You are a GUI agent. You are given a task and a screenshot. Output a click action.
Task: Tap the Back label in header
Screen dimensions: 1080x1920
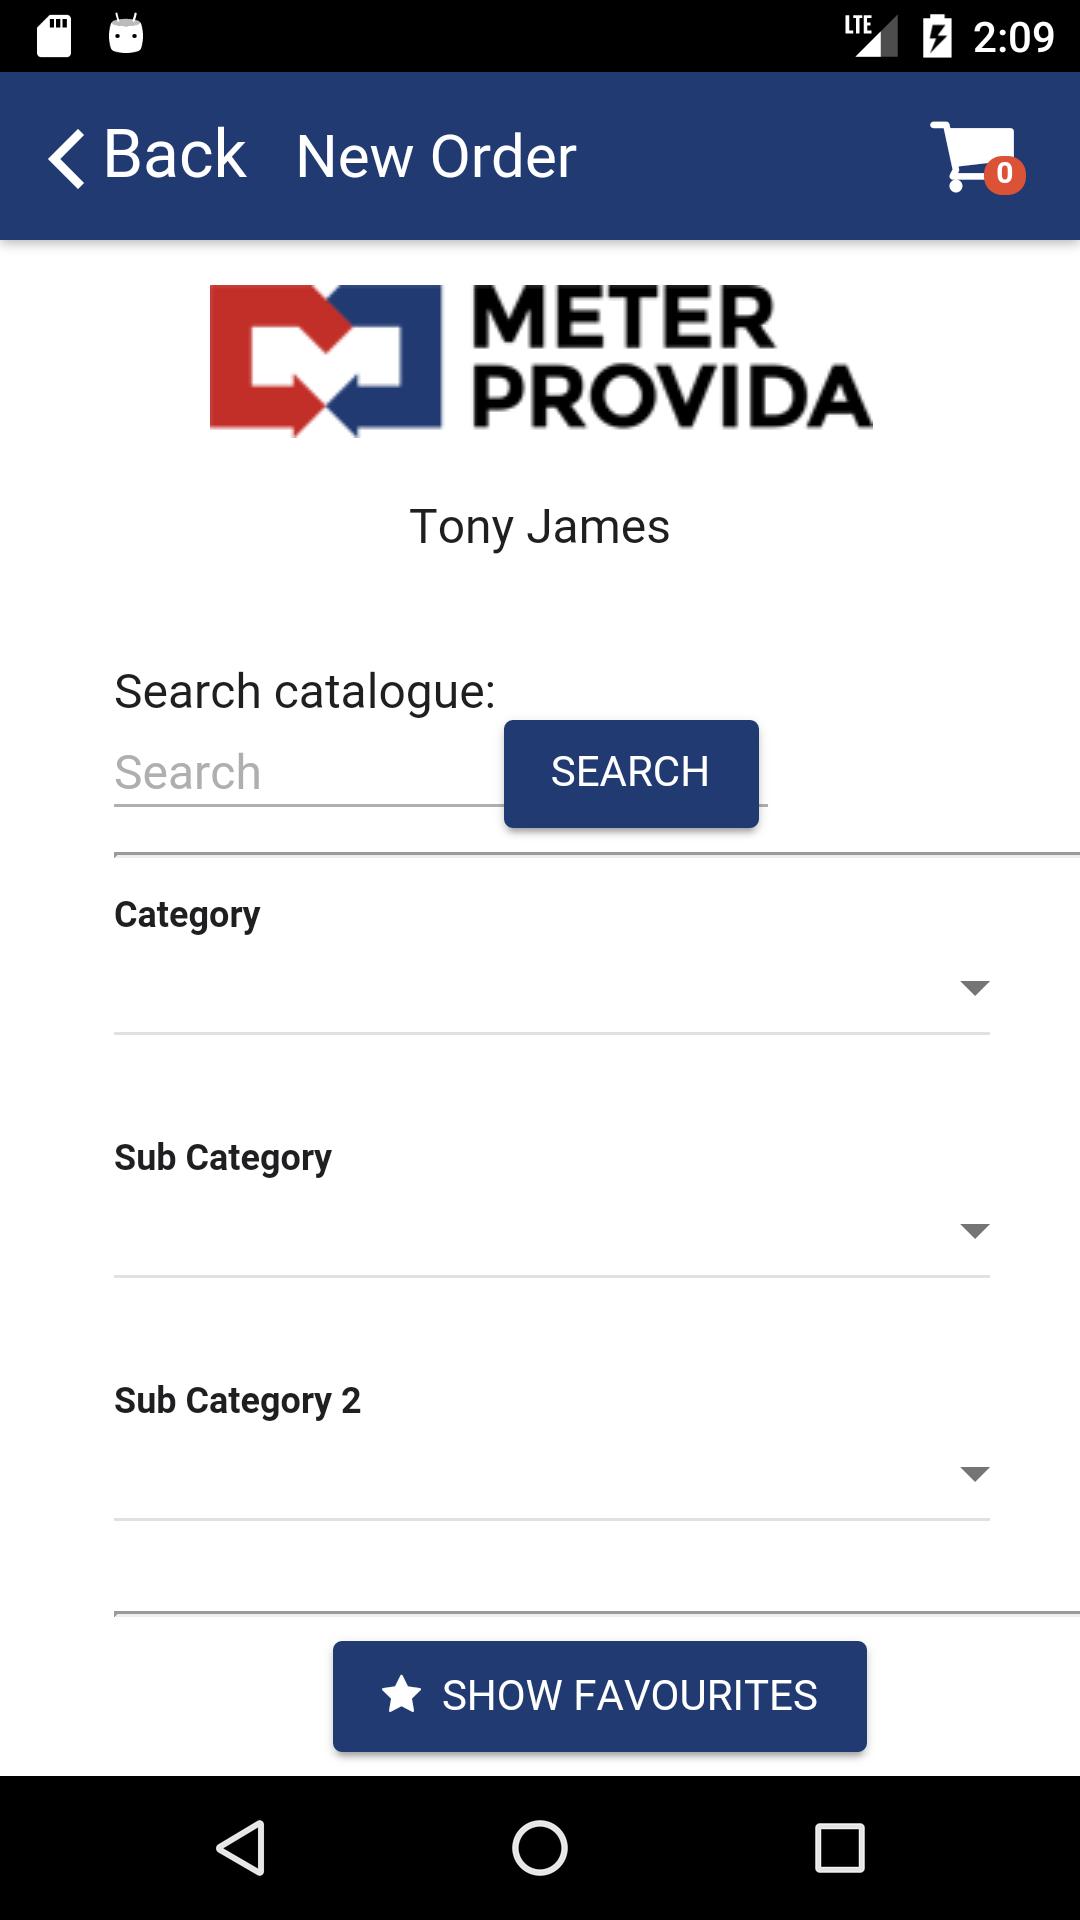[x=175, y=156]
